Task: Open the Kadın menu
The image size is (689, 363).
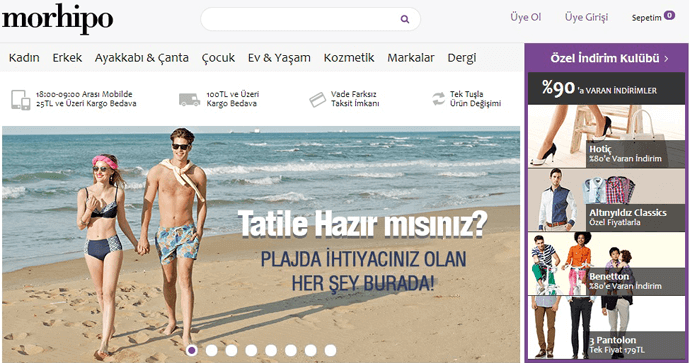Action: (x=24, y=58)
